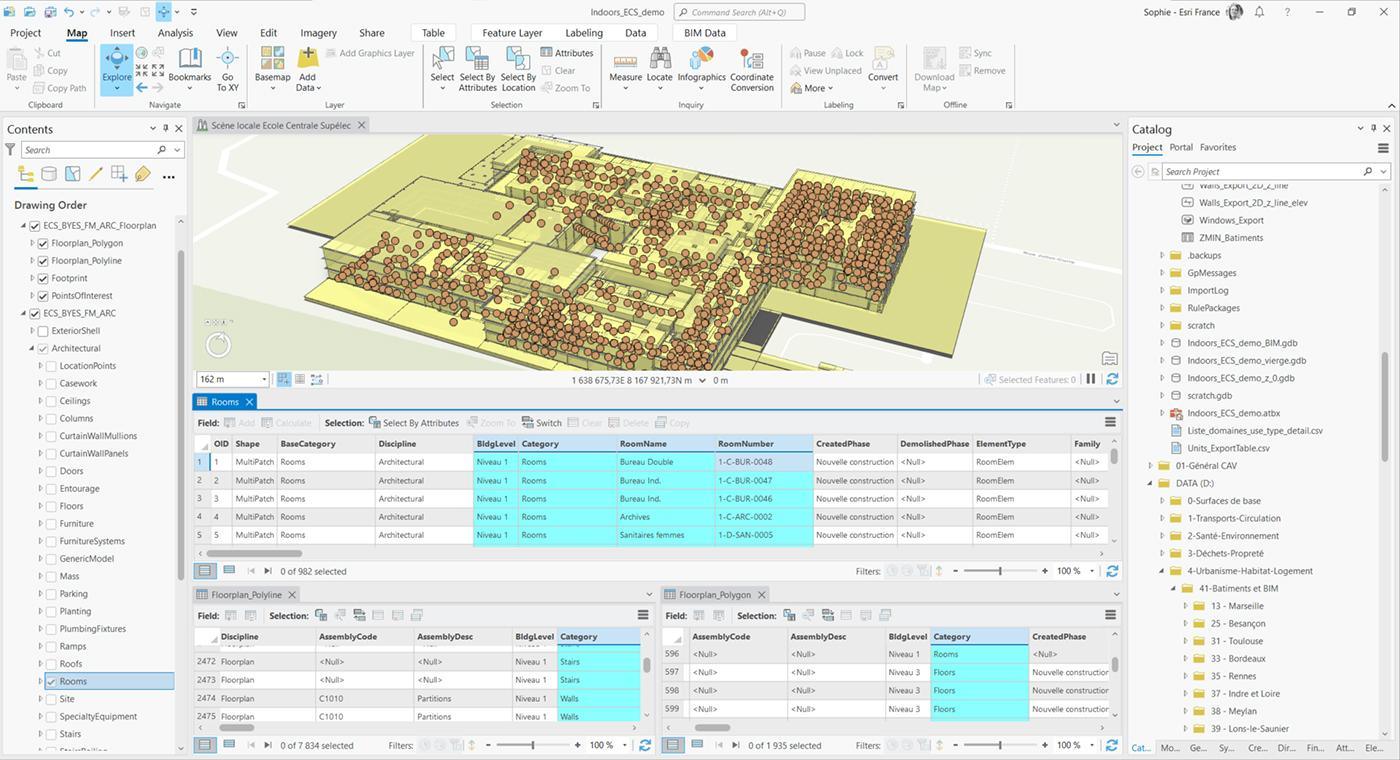1400x760 pixels.
Task: Click the fixed zoom in arrows icon
Action: click(142, 70)
